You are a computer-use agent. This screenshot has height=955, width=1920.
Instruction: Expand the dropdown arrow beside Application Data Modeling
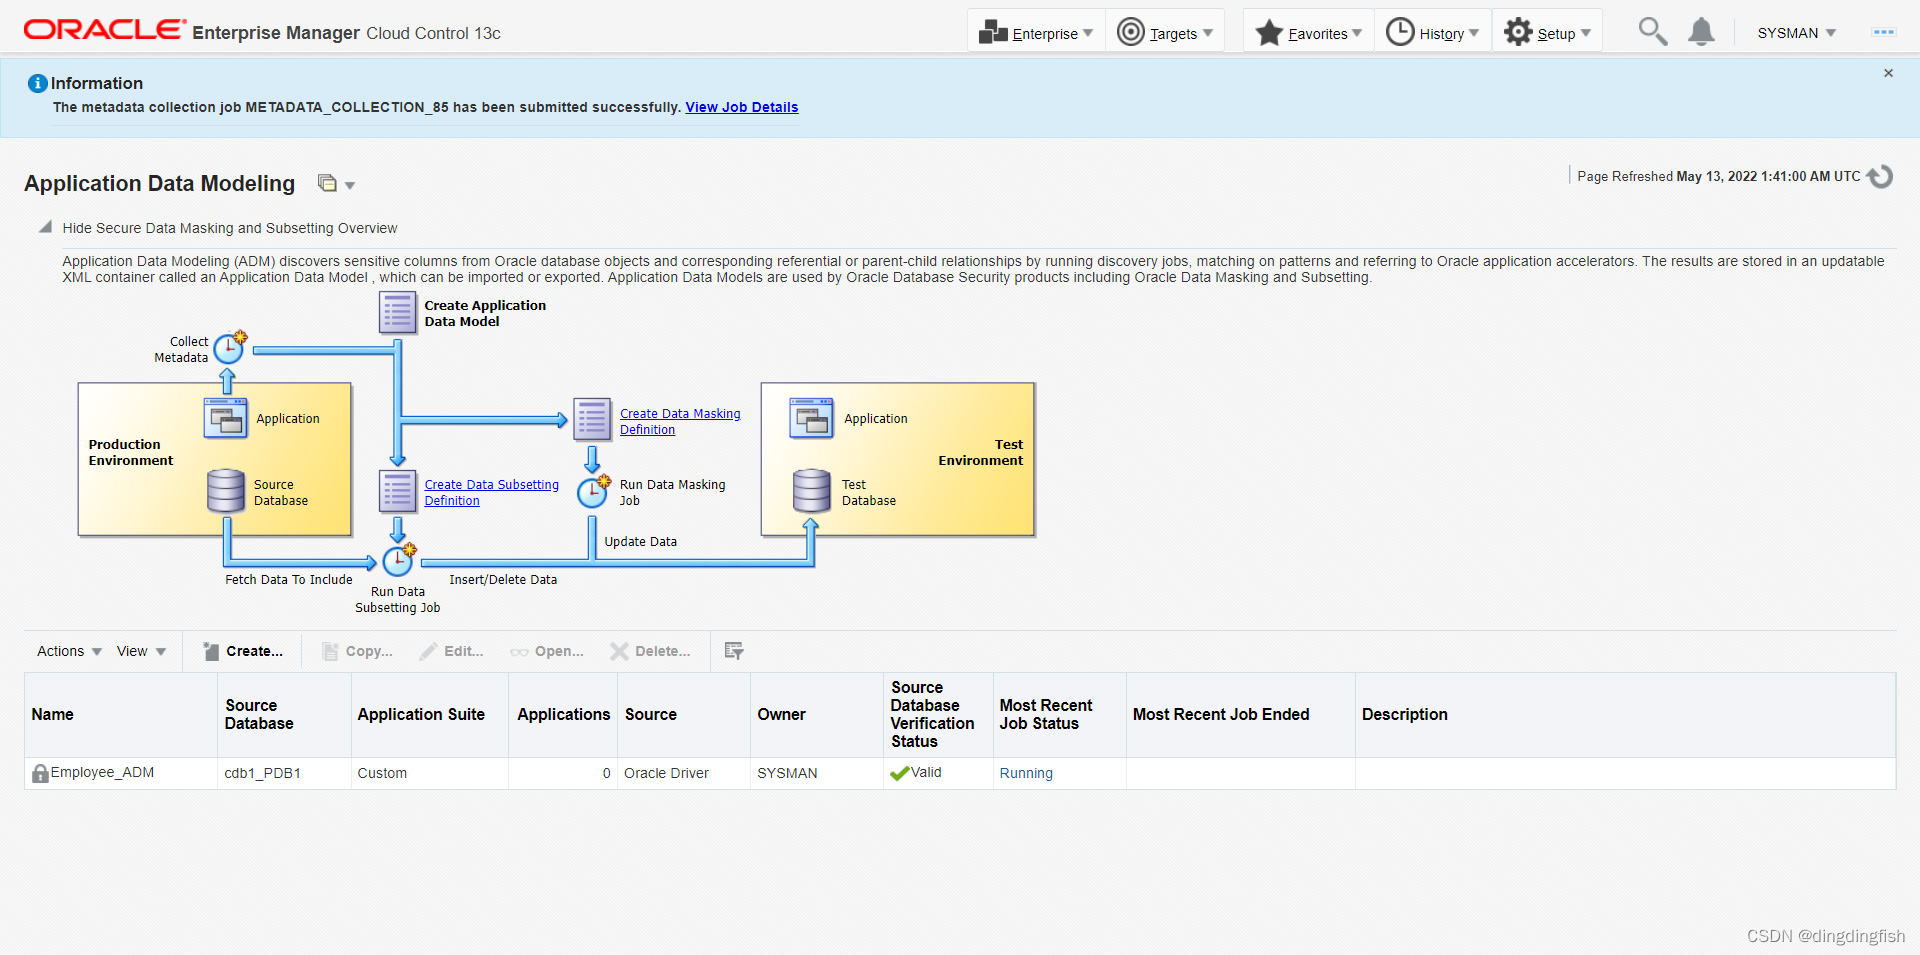click(350, 185)
